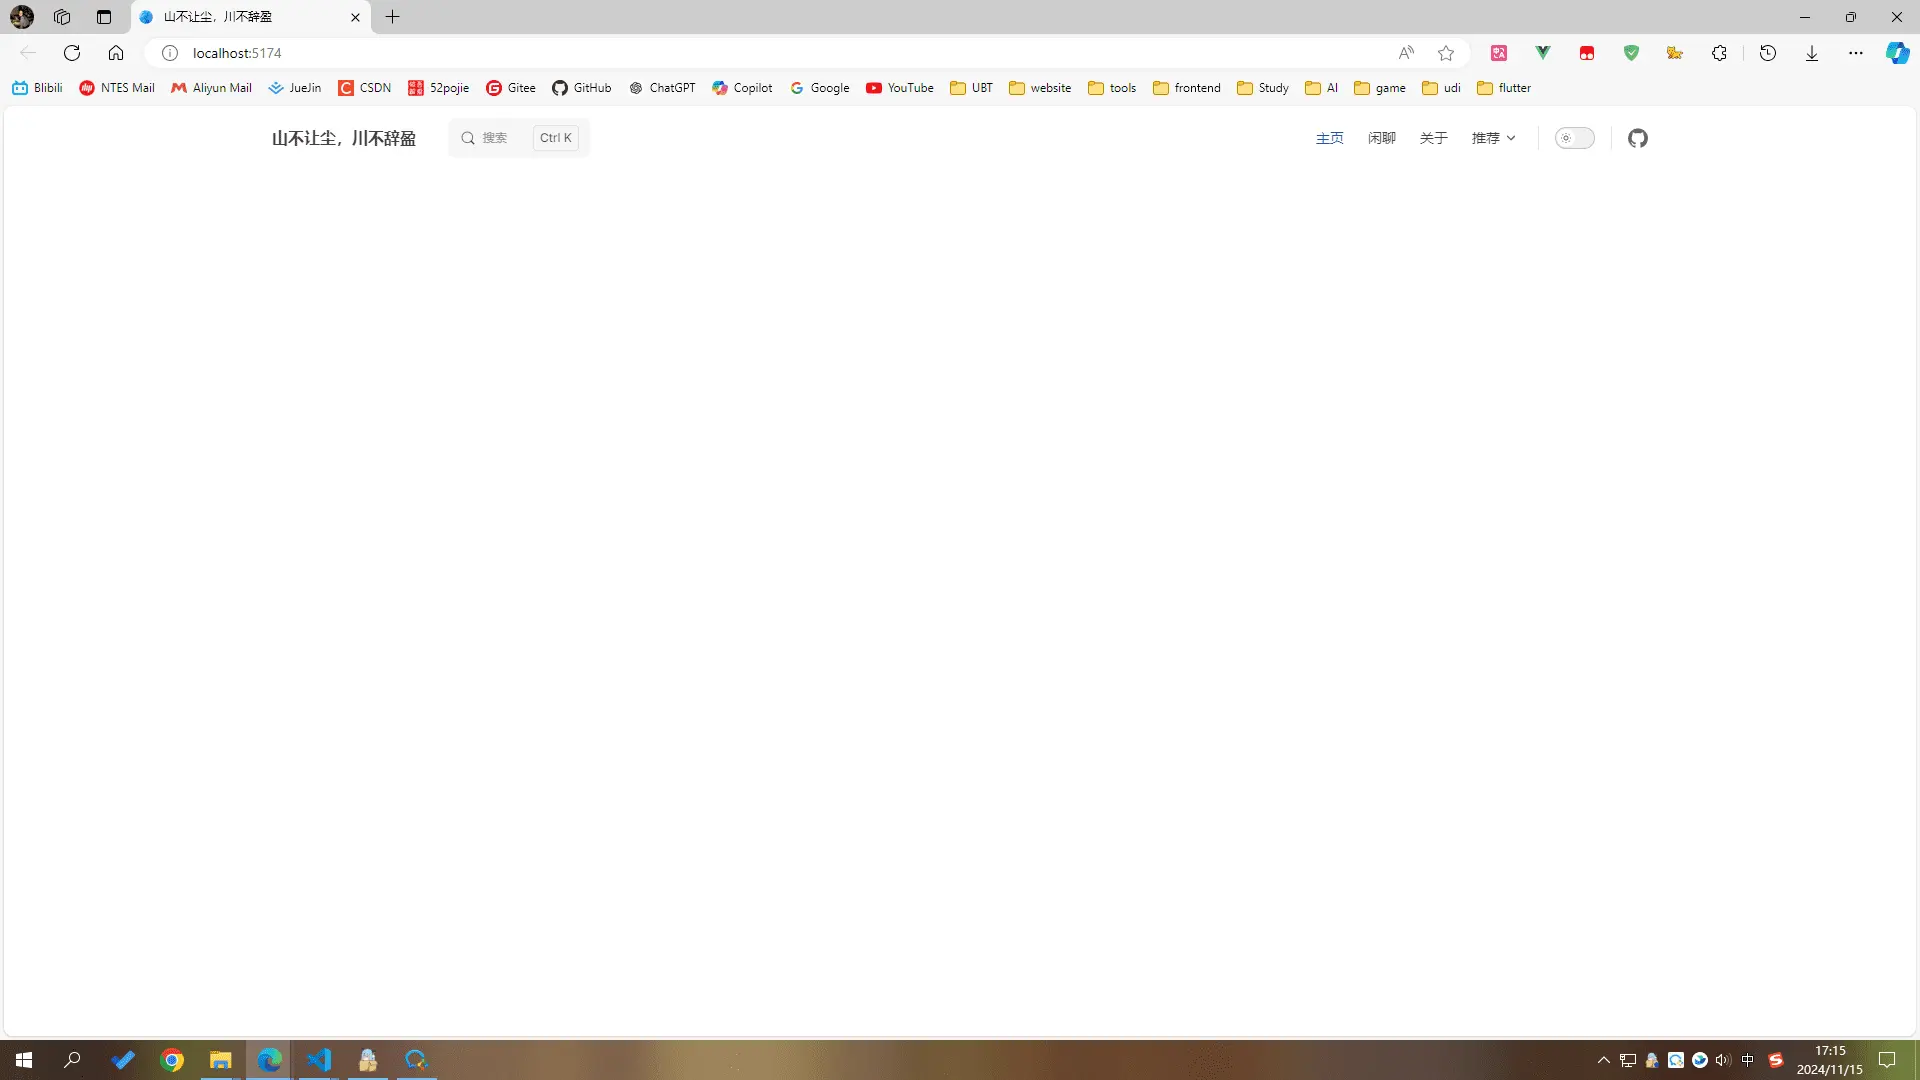Screen dimensions: 1920x1080
Task: Open the read aloud icon in address bar
Action: tap(1406, 53)
